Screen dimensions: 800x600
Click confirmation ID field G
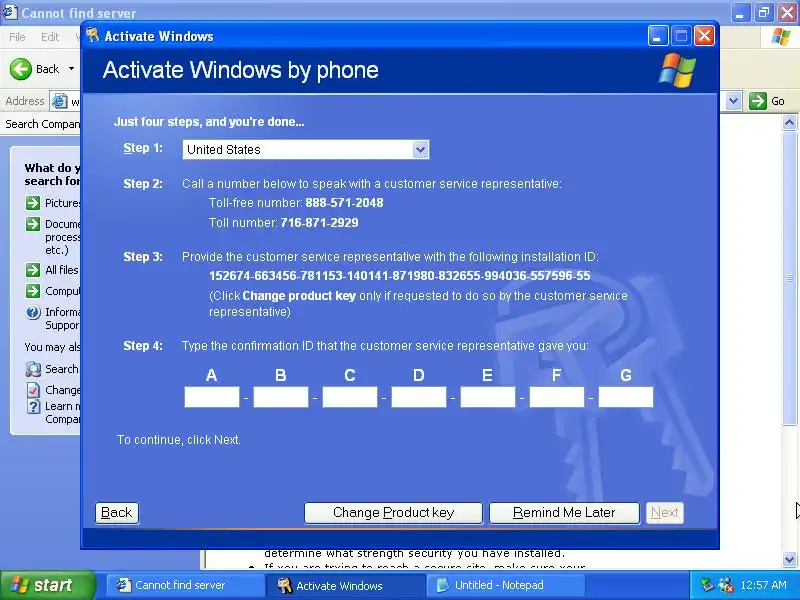click(x=626, y=397)
